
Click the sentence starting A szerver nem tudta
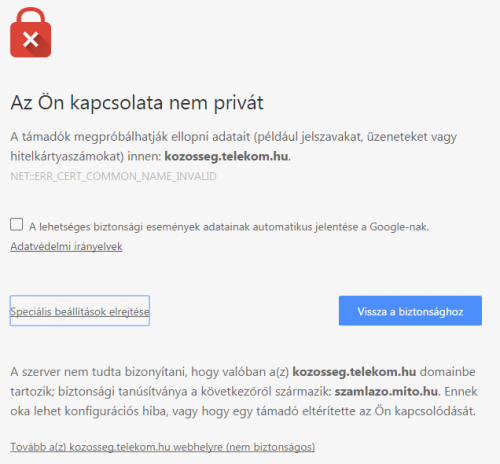pos(244,391)
